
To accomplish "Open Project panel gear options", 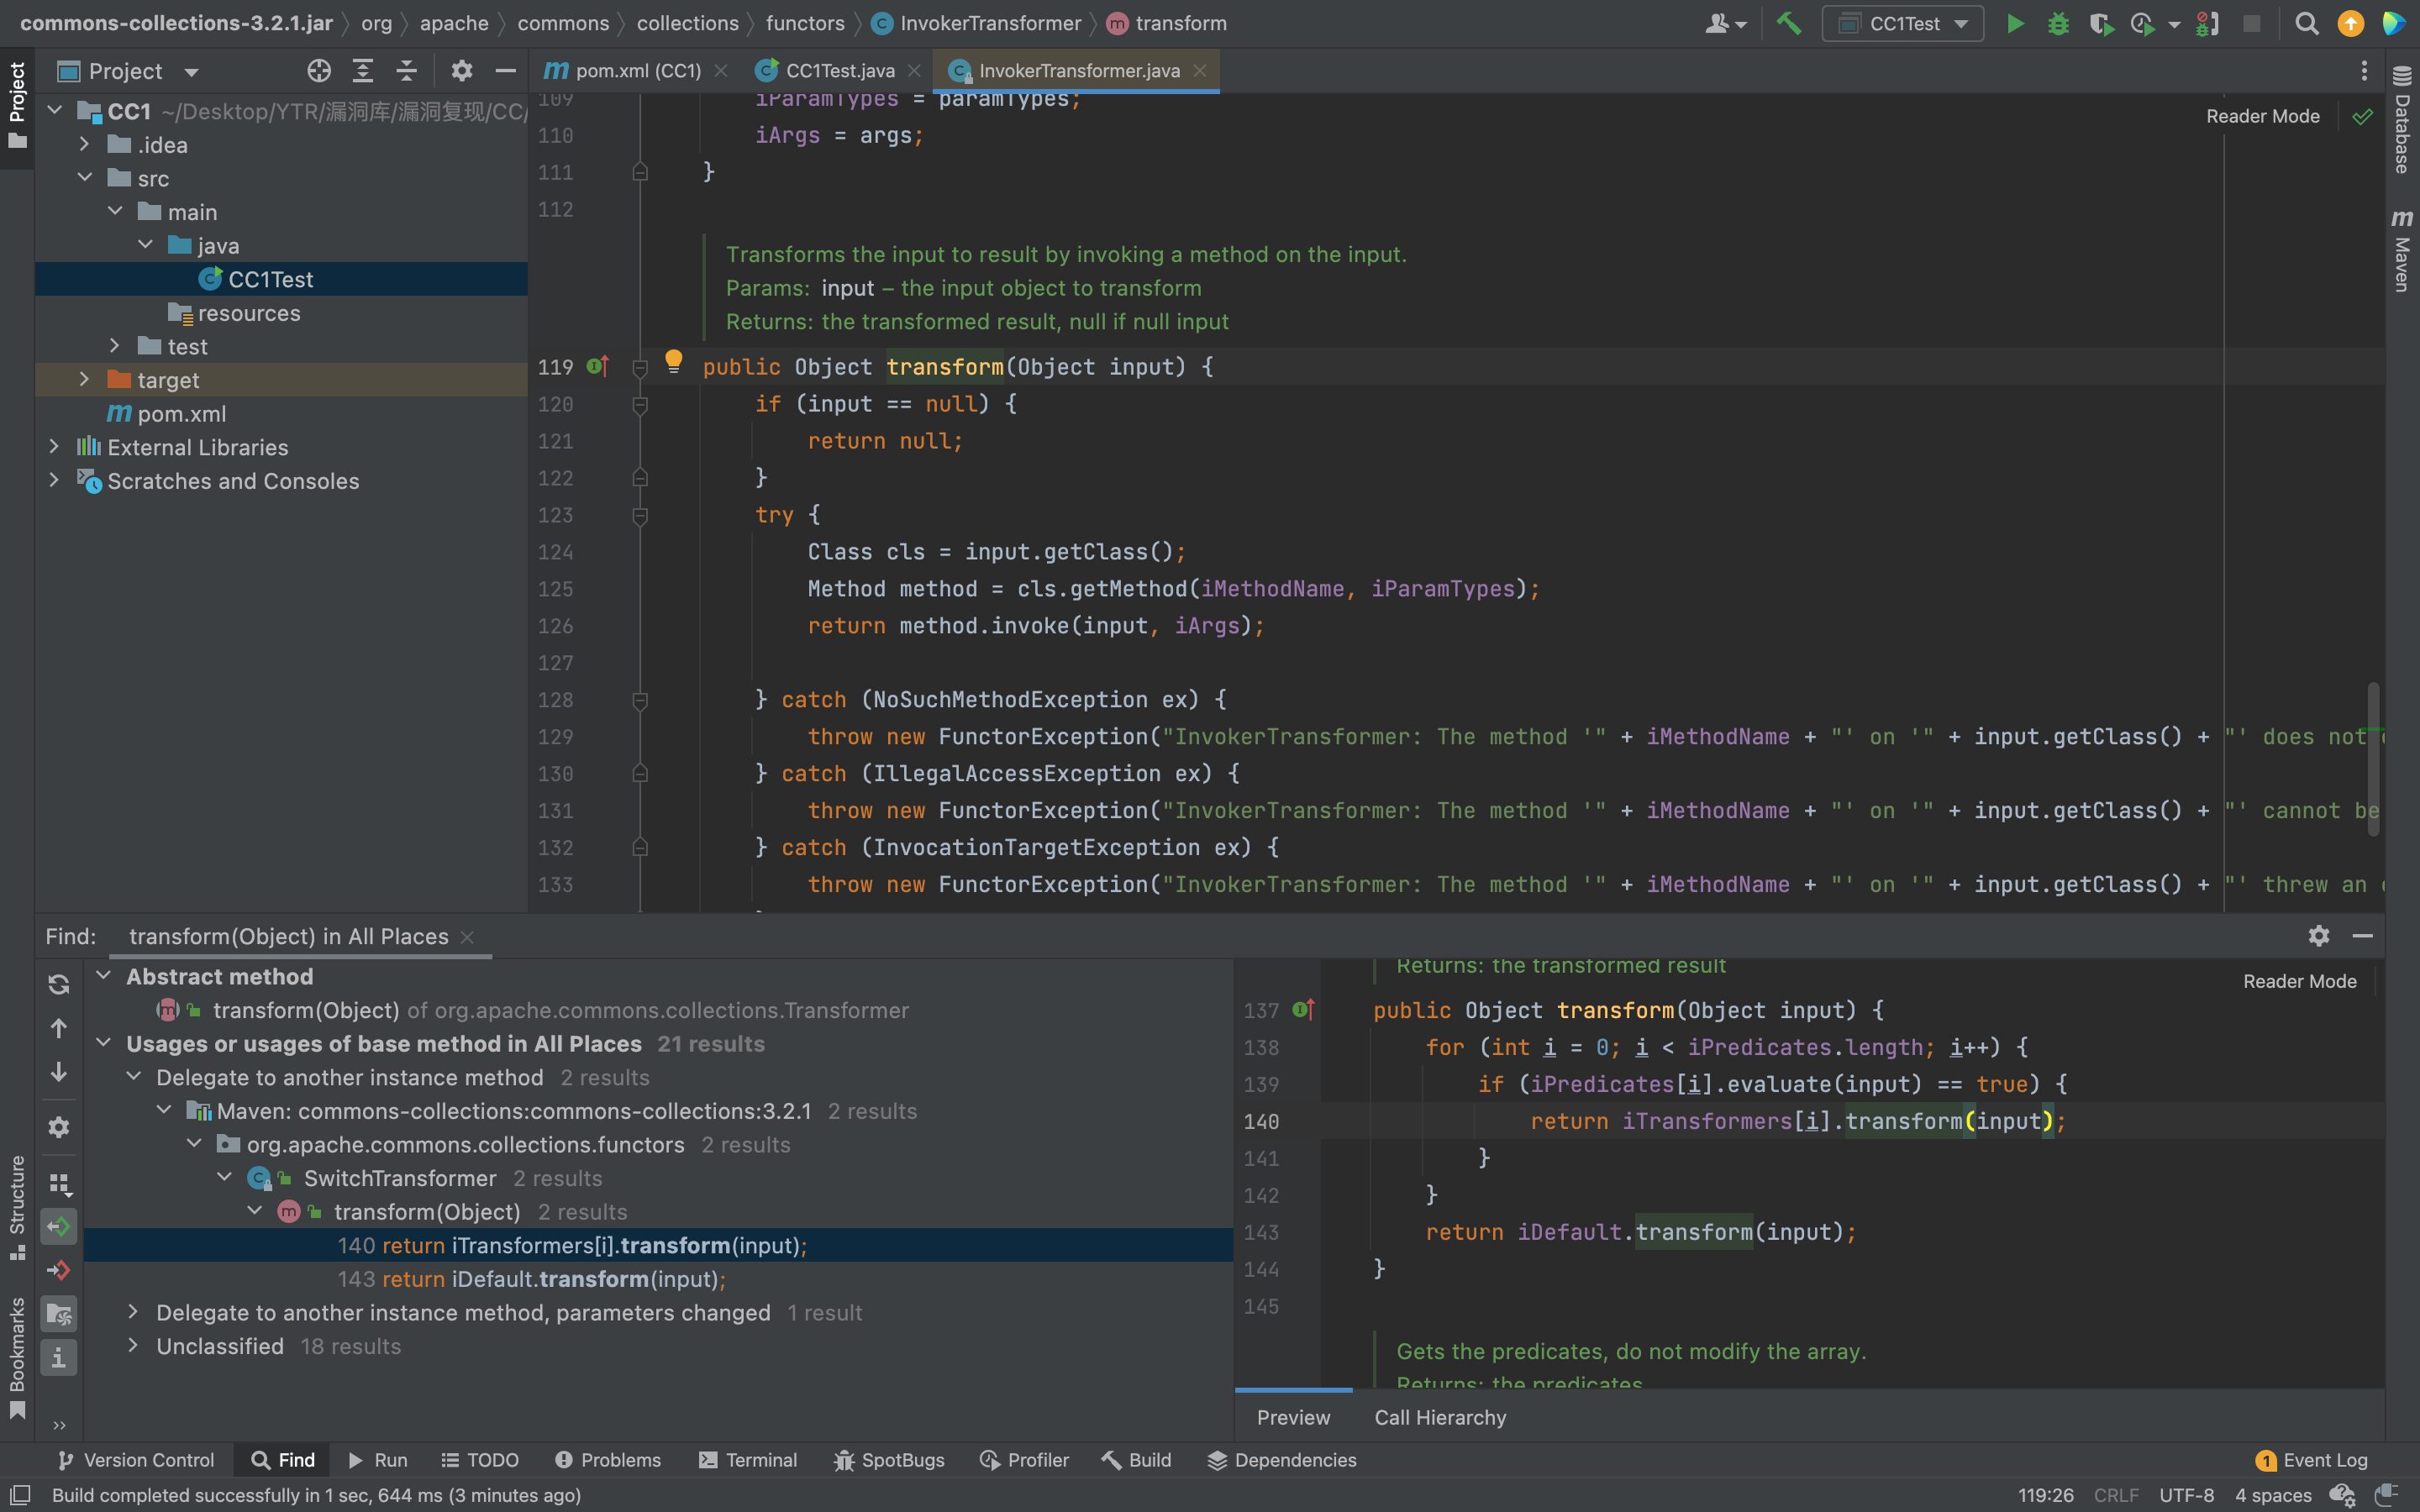I will coord(461,71).
